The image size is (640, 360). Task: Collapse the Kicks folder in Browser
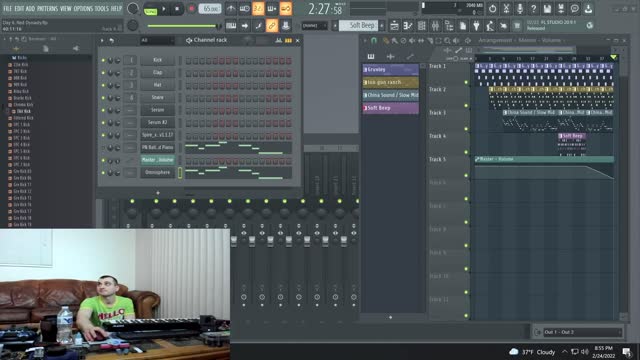coord(20,58)
